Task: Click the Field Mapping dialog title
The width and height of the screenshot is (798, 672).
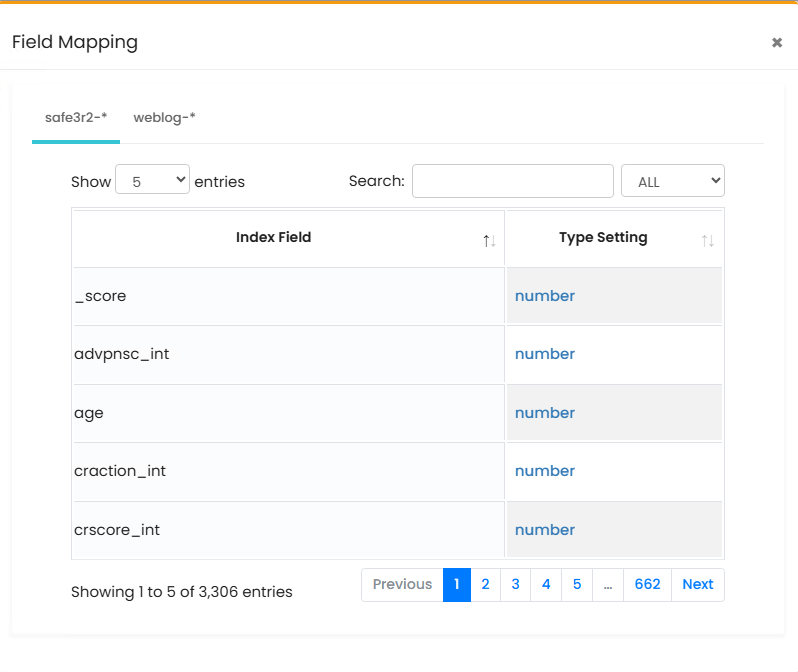Action: [x=75, y=42]
